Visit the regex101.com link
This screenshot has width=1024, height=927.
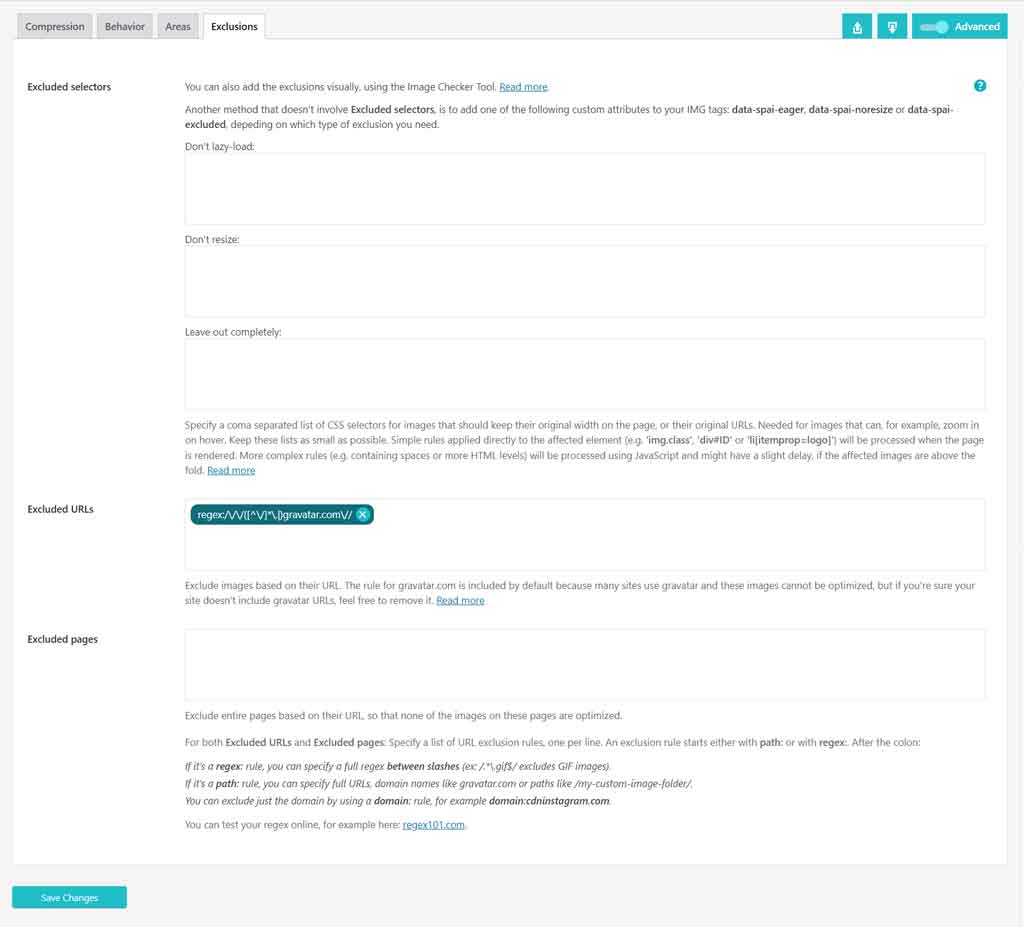click(x=433, y=825)
